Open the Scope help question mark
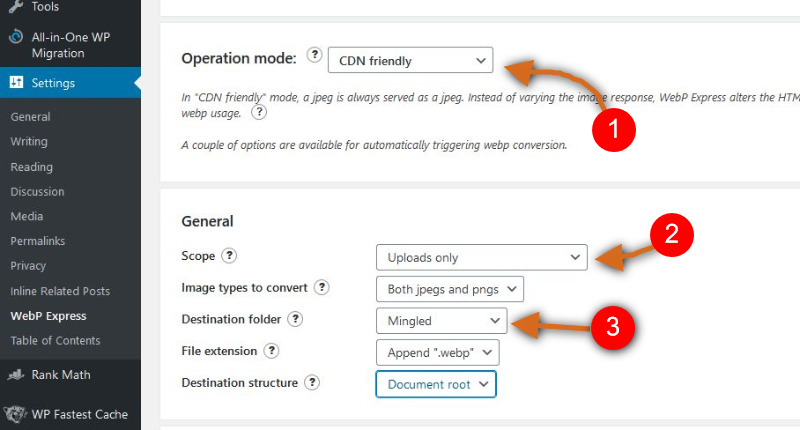800x430 pixels. (x=229, y=255)
